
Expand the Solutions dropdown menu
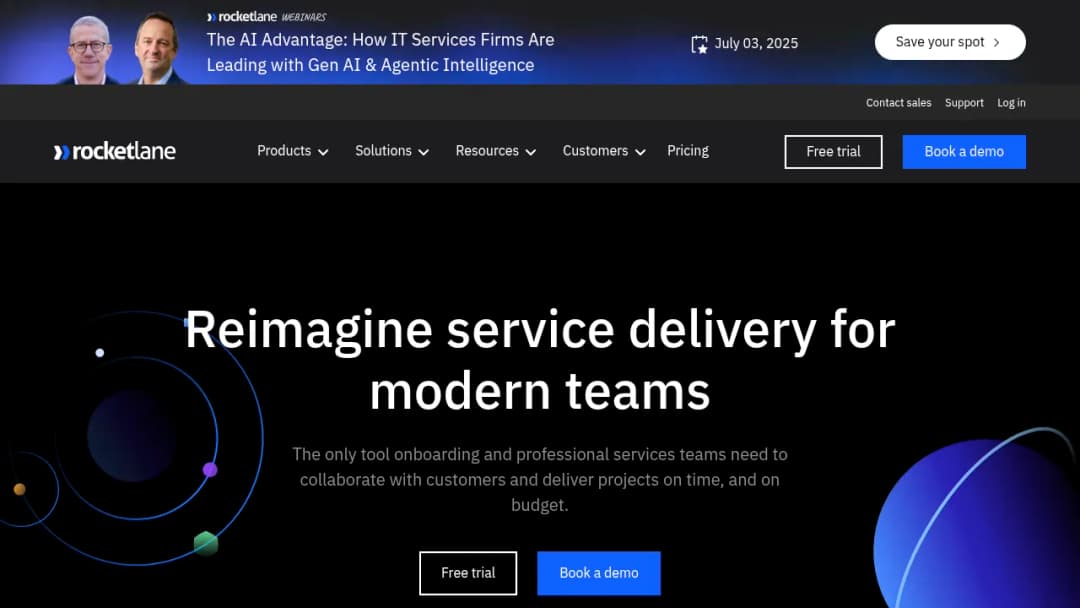(x=392, y=151)
